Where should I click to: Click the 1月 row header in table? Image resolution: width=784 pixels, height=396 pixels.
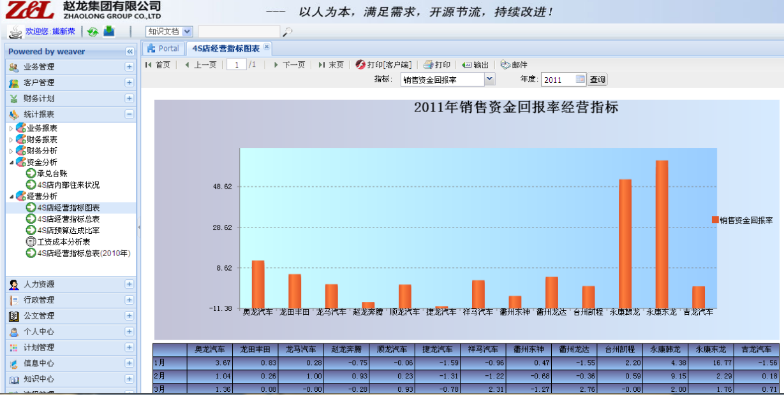(170, 363)
